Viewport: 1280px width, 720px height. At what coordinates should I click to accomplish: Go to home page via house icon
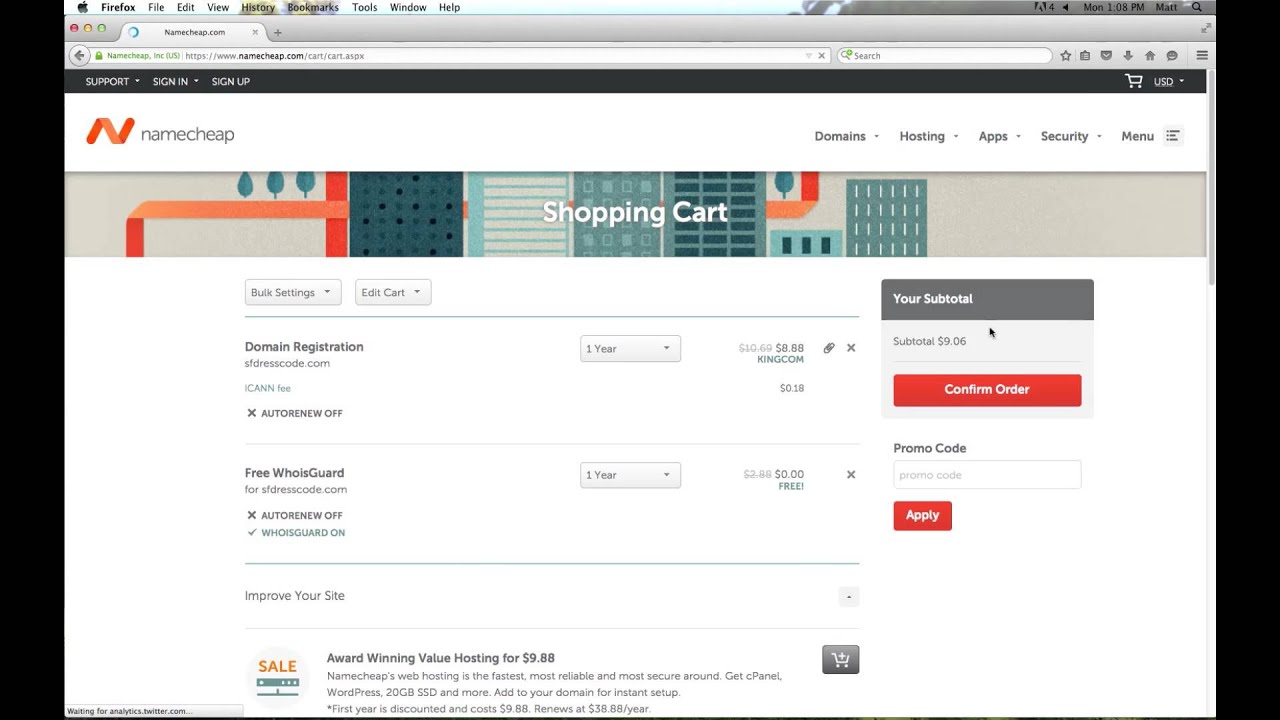pyautogui.click(x=1150, y=56)
